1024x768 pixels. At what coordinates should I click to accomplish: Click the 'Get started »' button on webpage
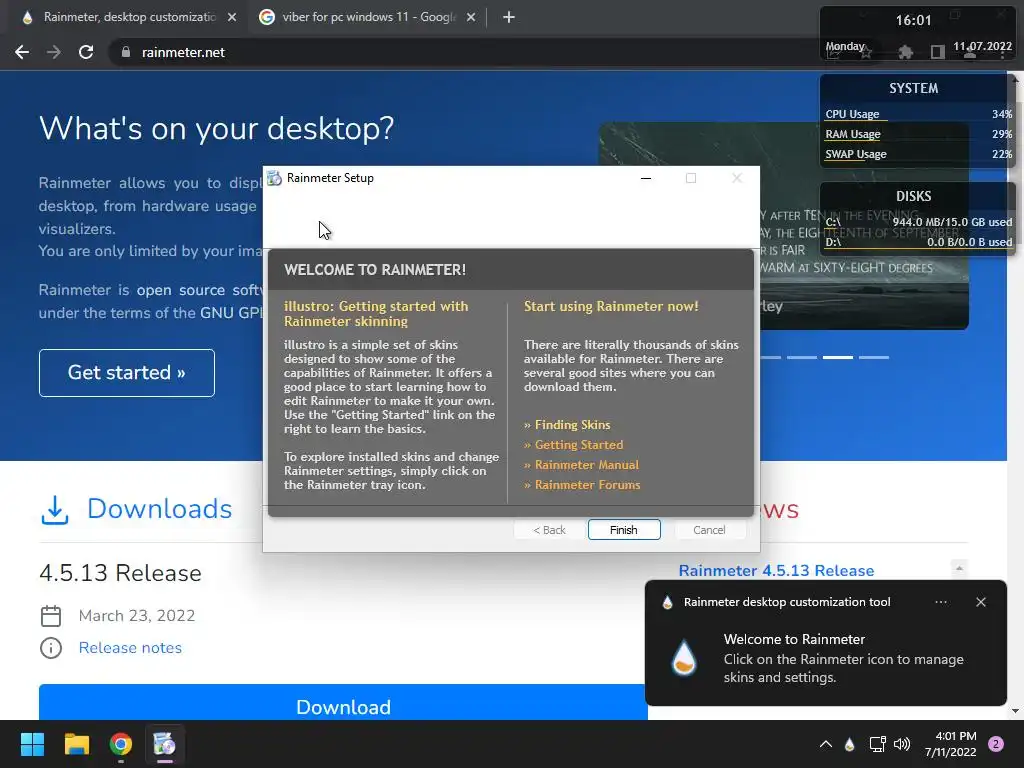tap(127, 373)
